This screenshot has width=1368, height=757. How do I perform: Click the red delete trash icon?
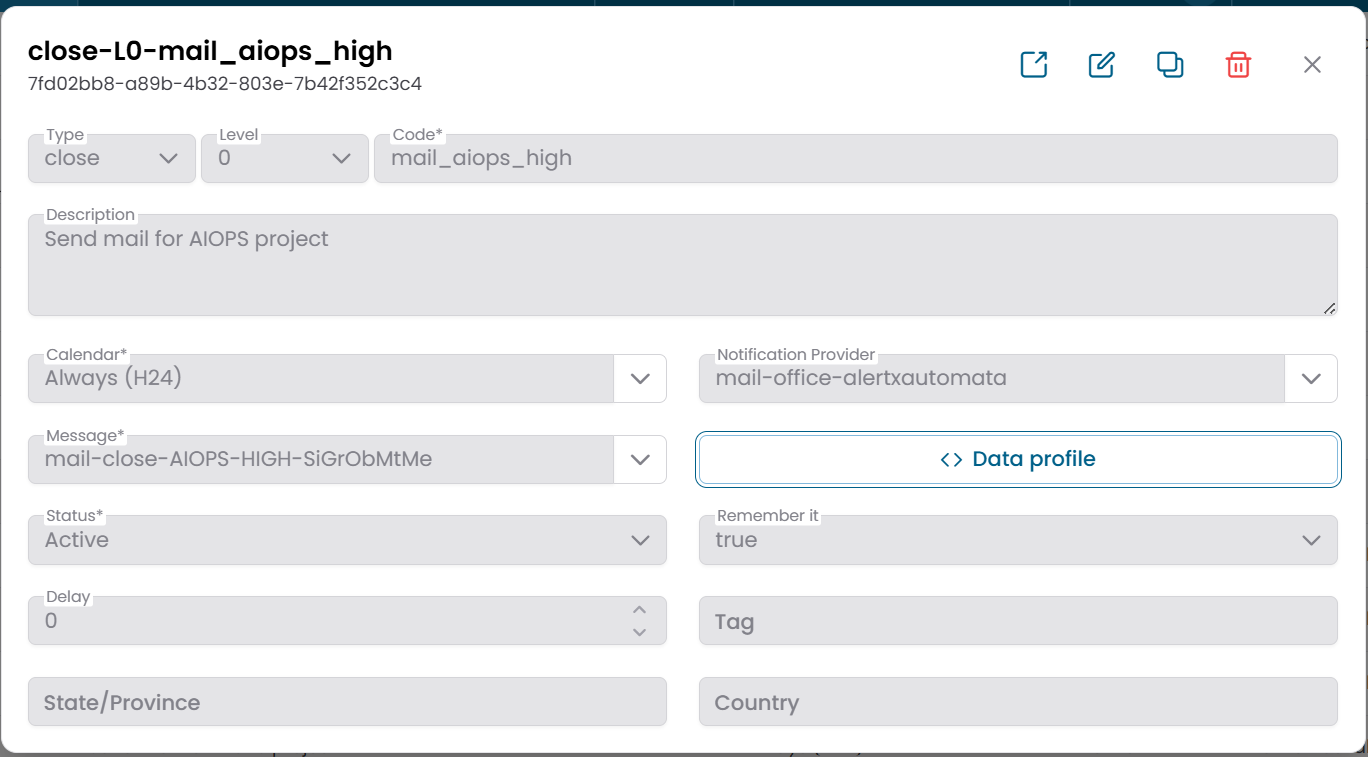tap(1238, 65)
